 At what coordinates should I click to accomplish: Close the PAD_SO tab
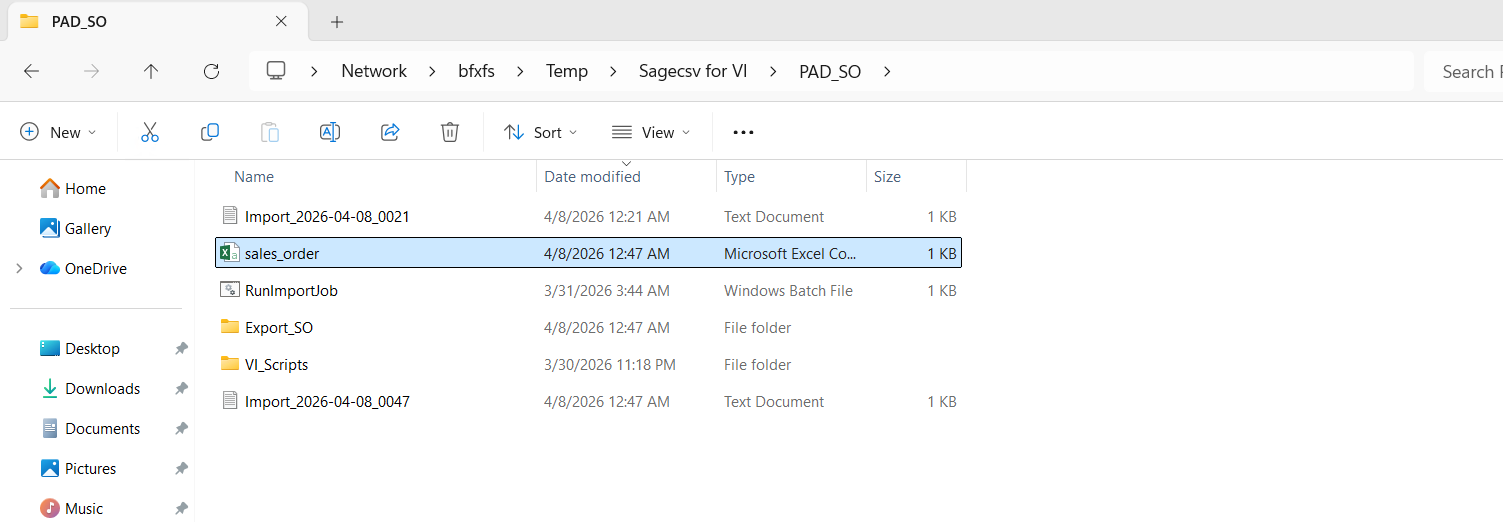tap(281, 21)
